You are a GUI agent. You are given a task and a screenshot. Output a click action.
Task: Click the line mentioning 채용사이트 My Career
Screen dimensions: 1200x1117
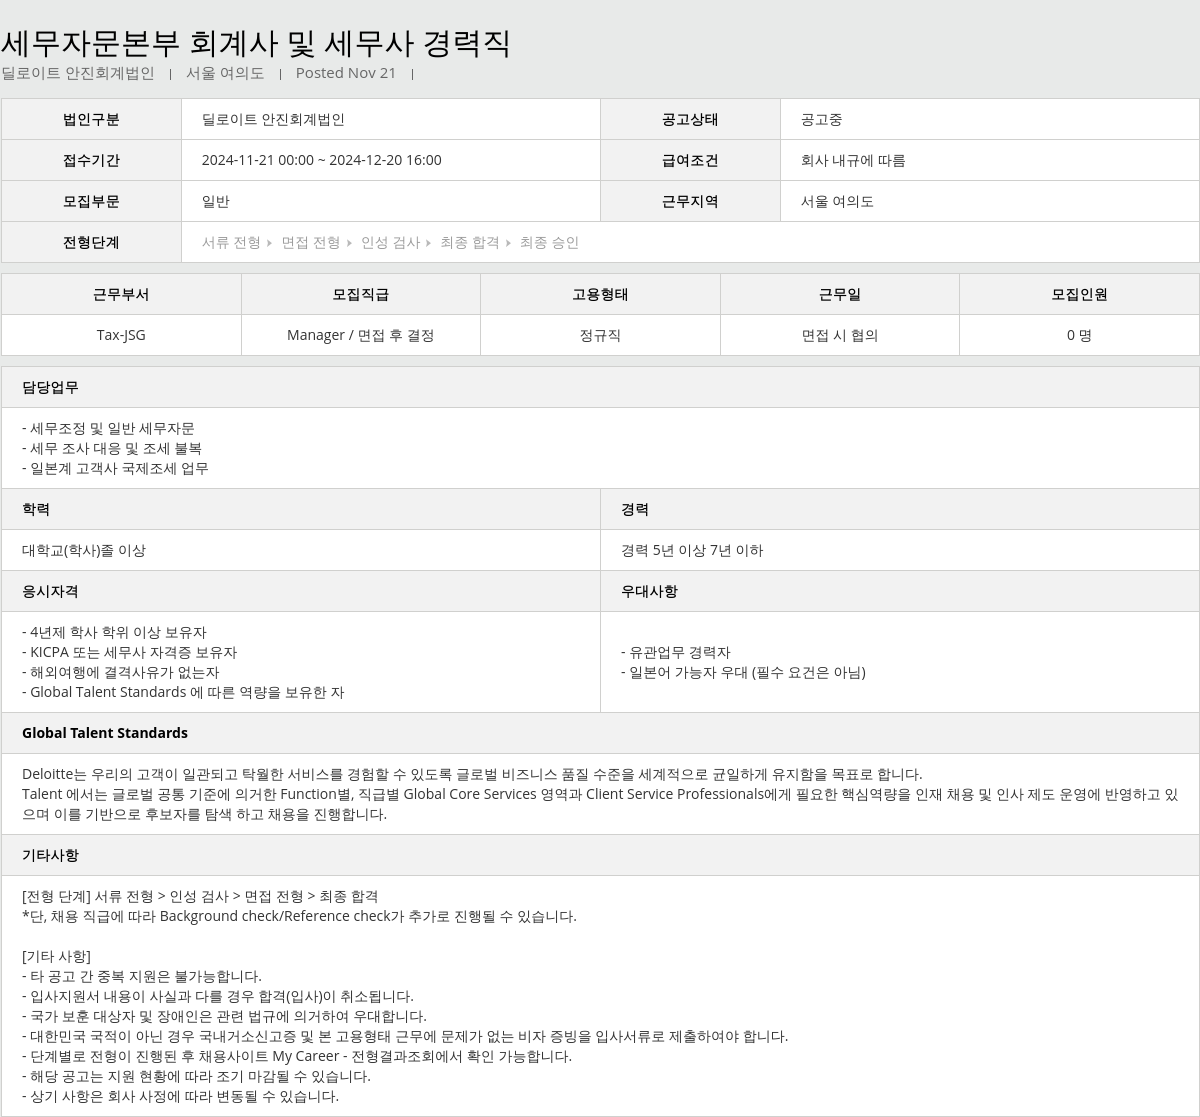tap(297, 1056)
